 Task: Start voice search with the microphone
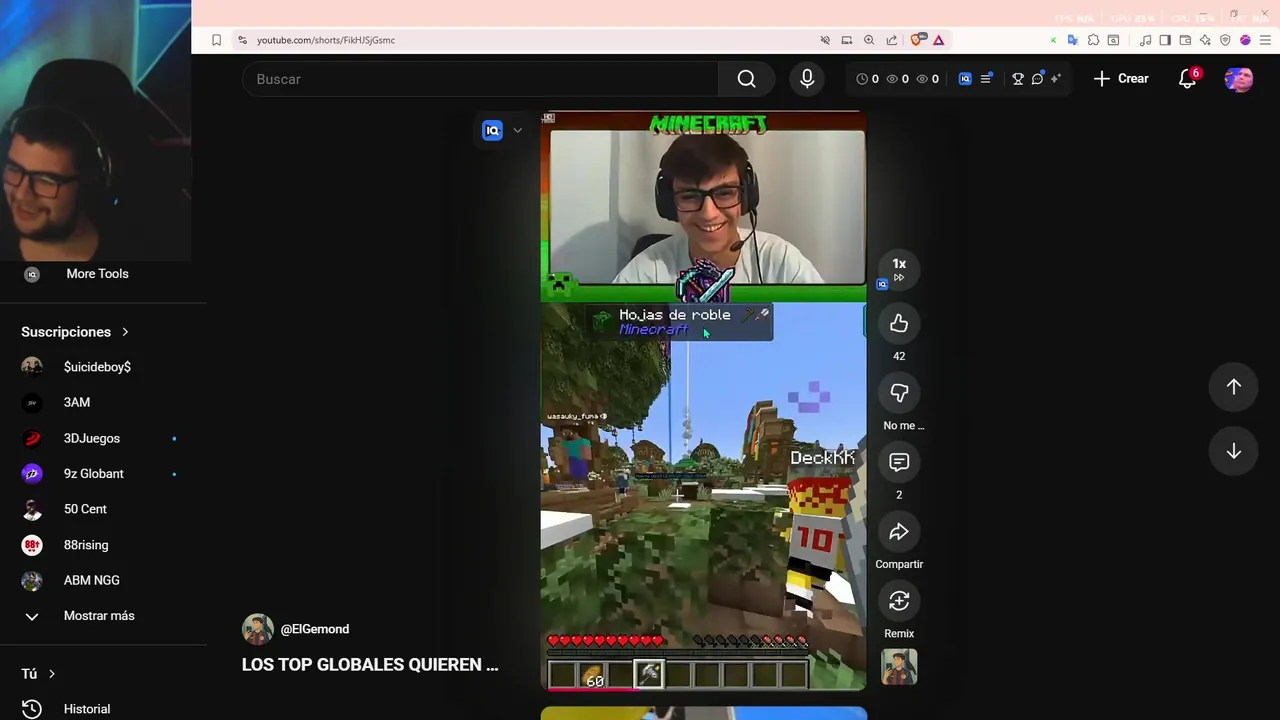(807, 79)
